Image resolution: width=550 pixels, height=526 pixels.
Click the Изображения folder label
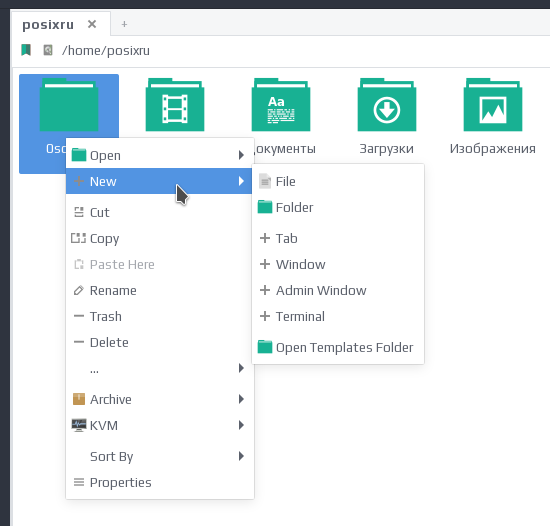pyautogui.click(x=492, y=149)
